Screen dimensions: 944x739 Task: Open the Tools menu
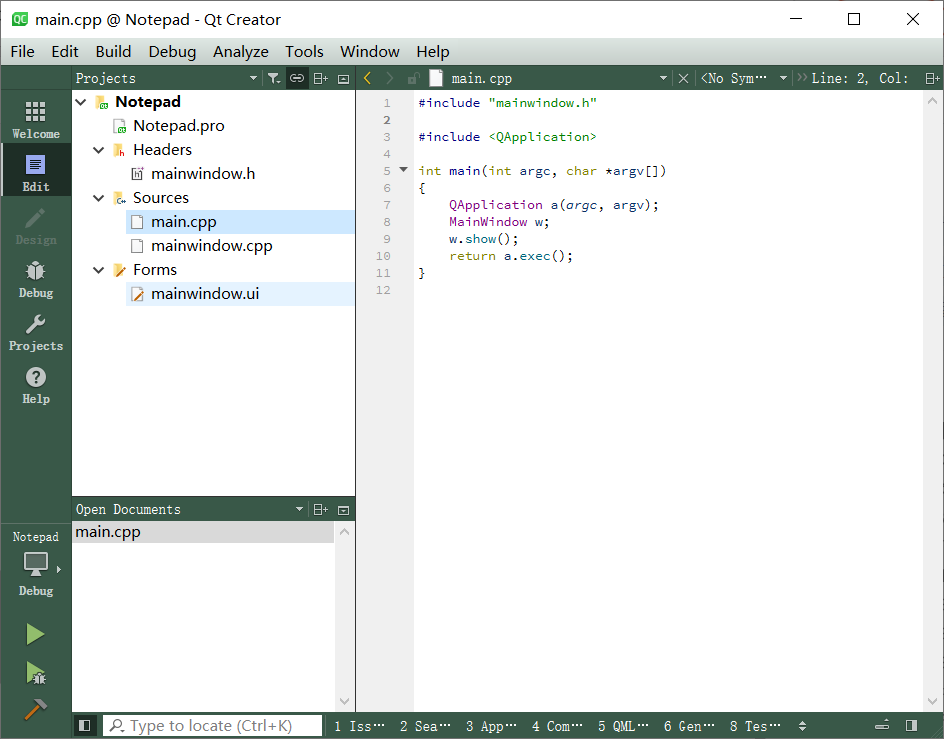[304, 52]
